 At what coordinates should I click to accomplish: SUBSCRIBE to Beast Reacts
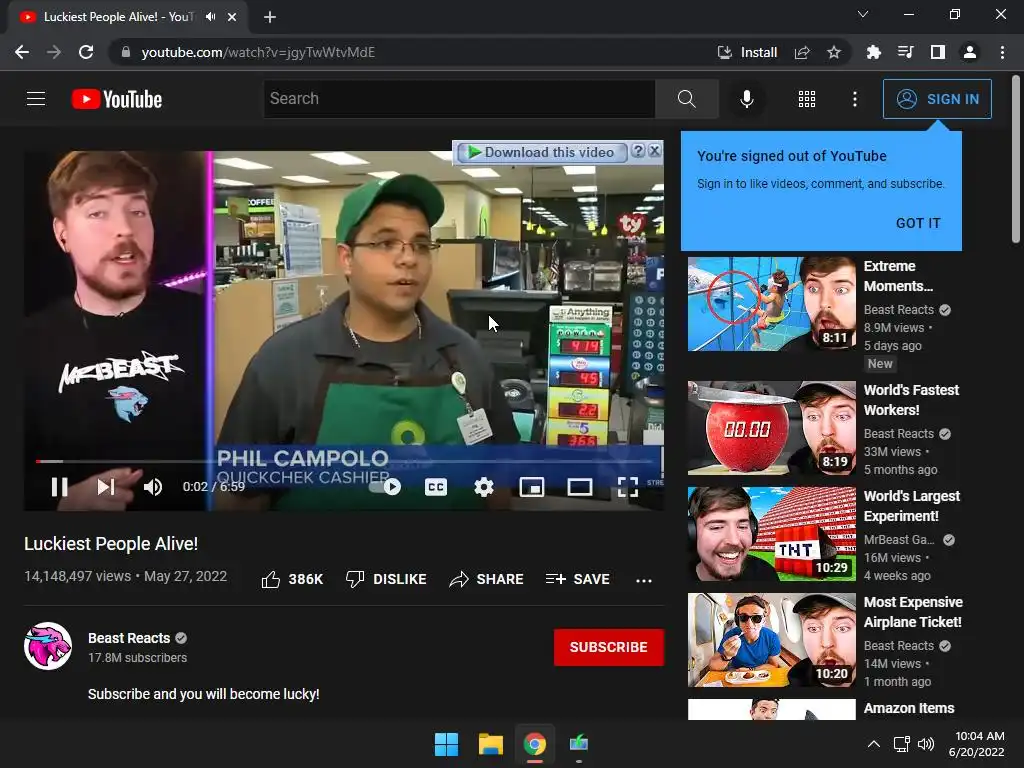pos(609,647)
